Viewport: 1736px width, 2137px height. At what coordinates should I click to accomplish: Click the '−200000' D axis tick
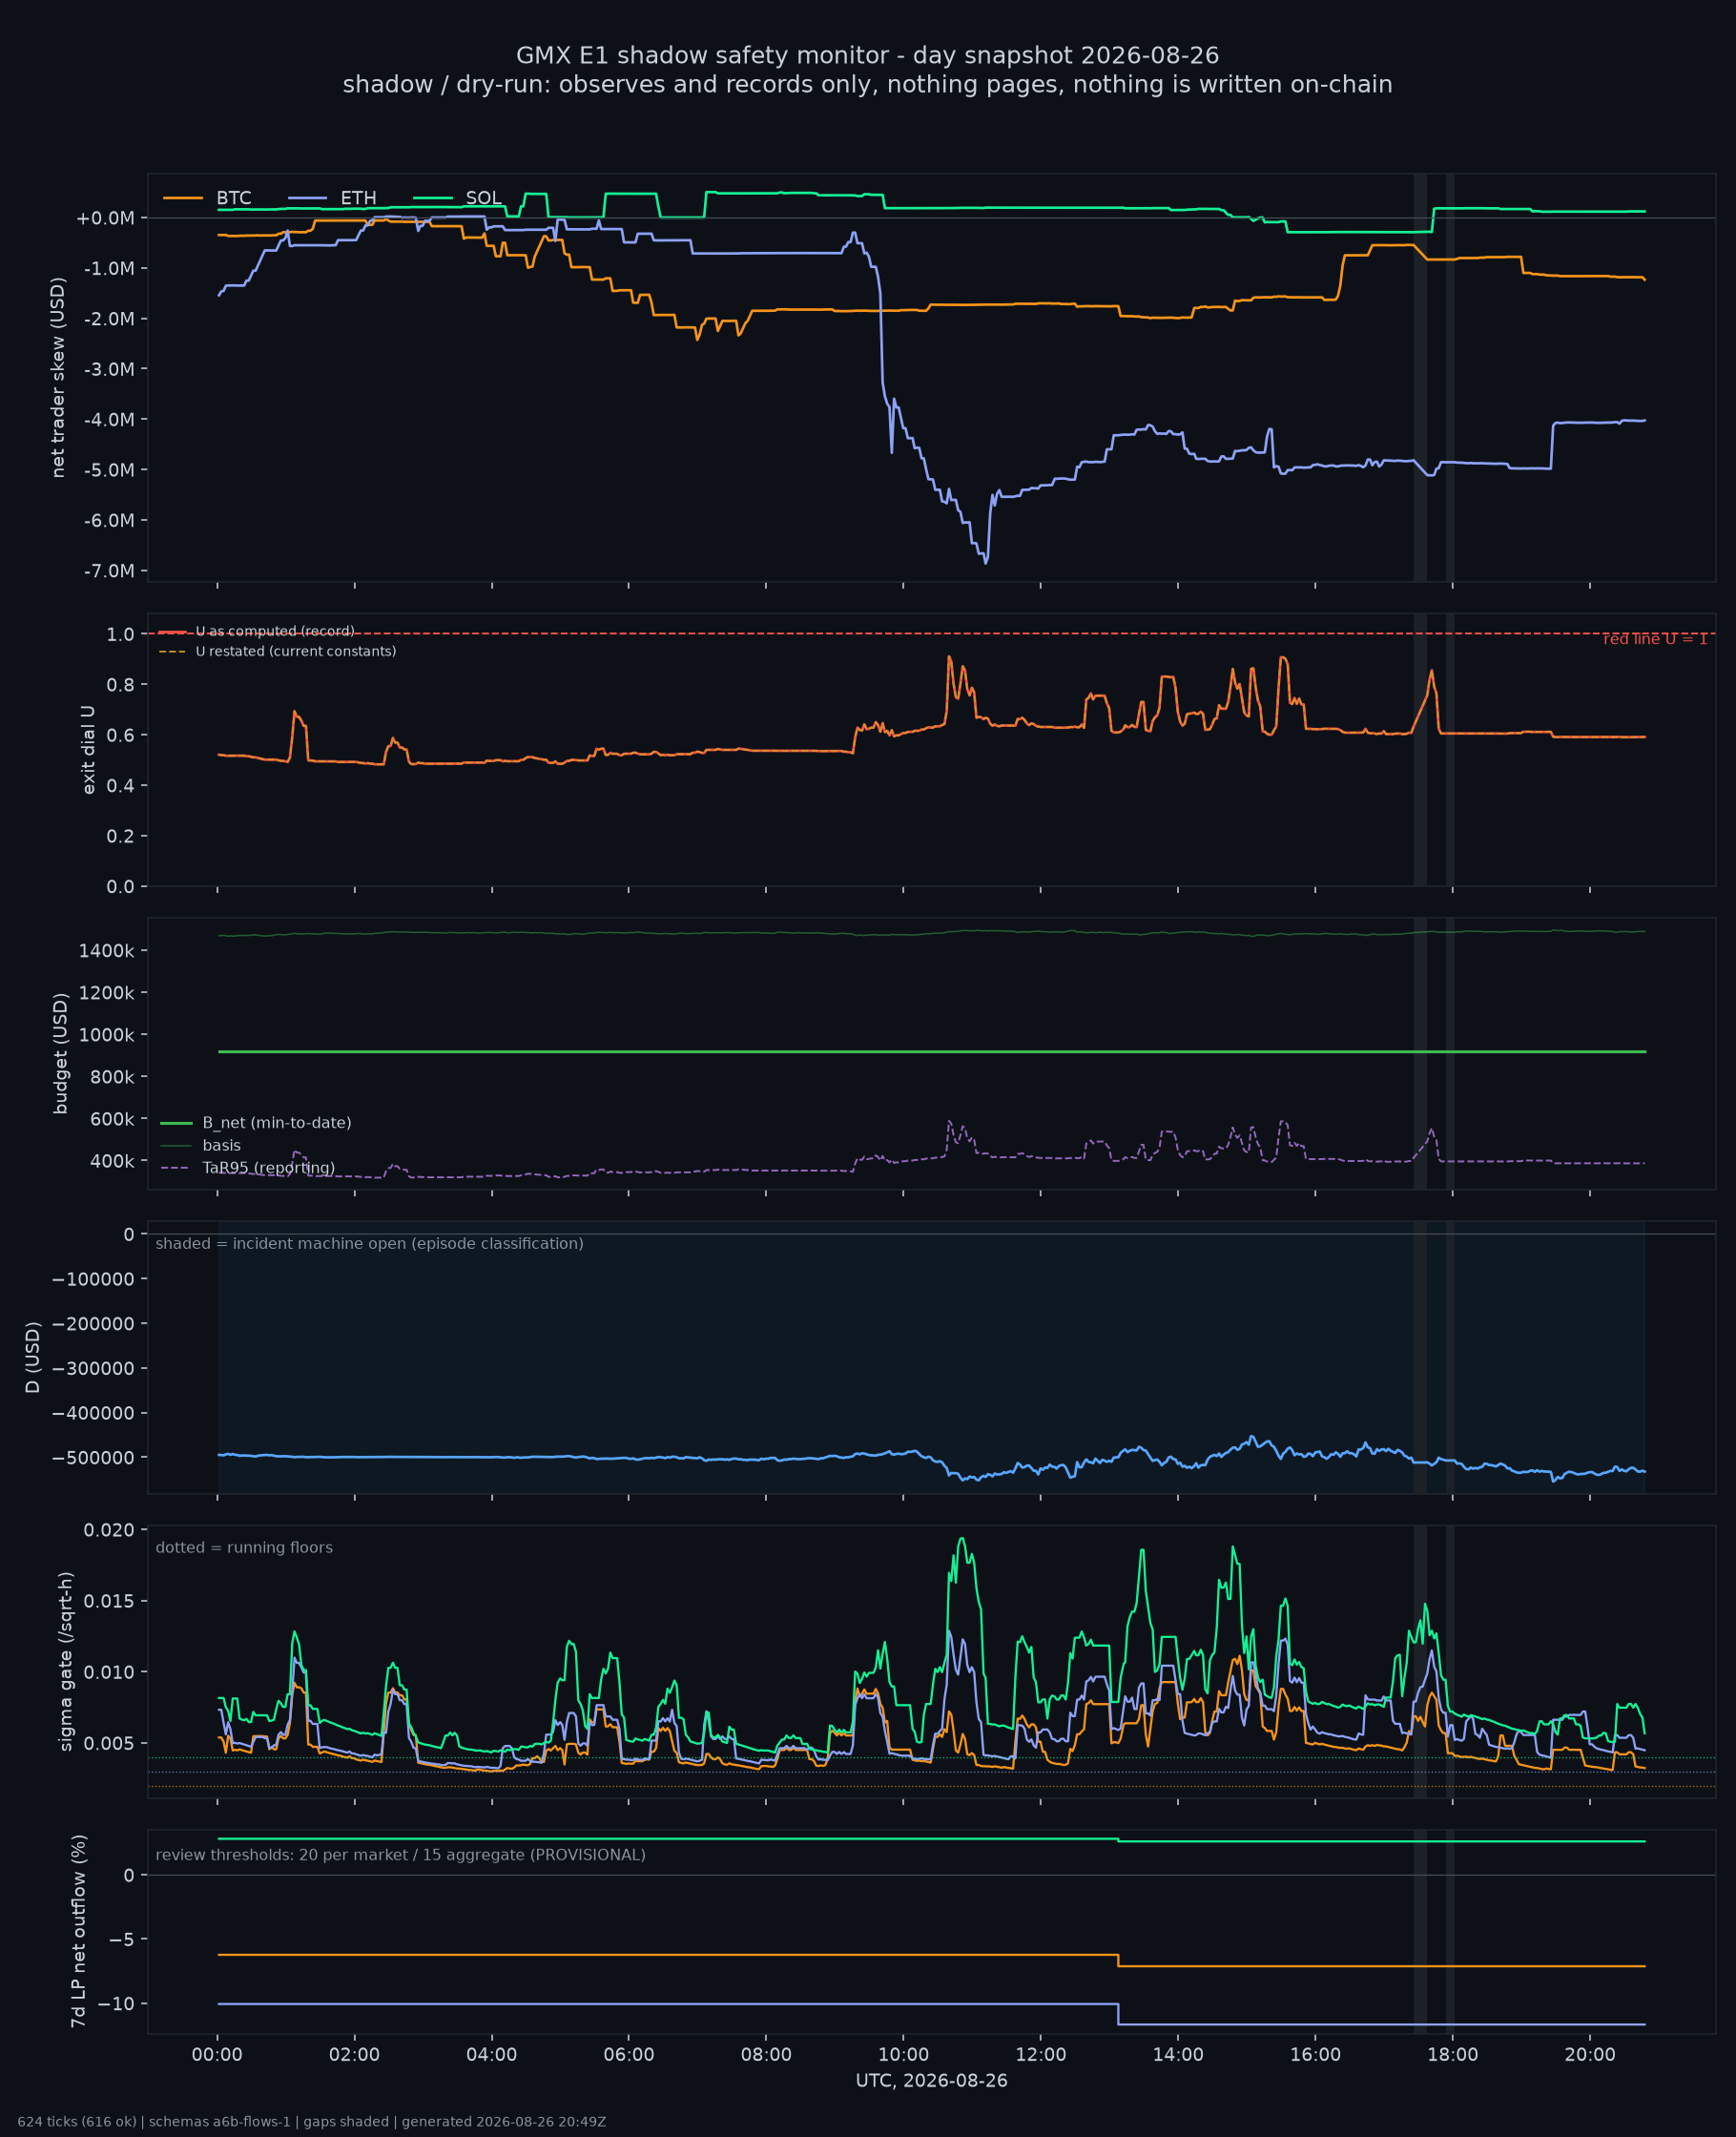(x=93, y=1324)
